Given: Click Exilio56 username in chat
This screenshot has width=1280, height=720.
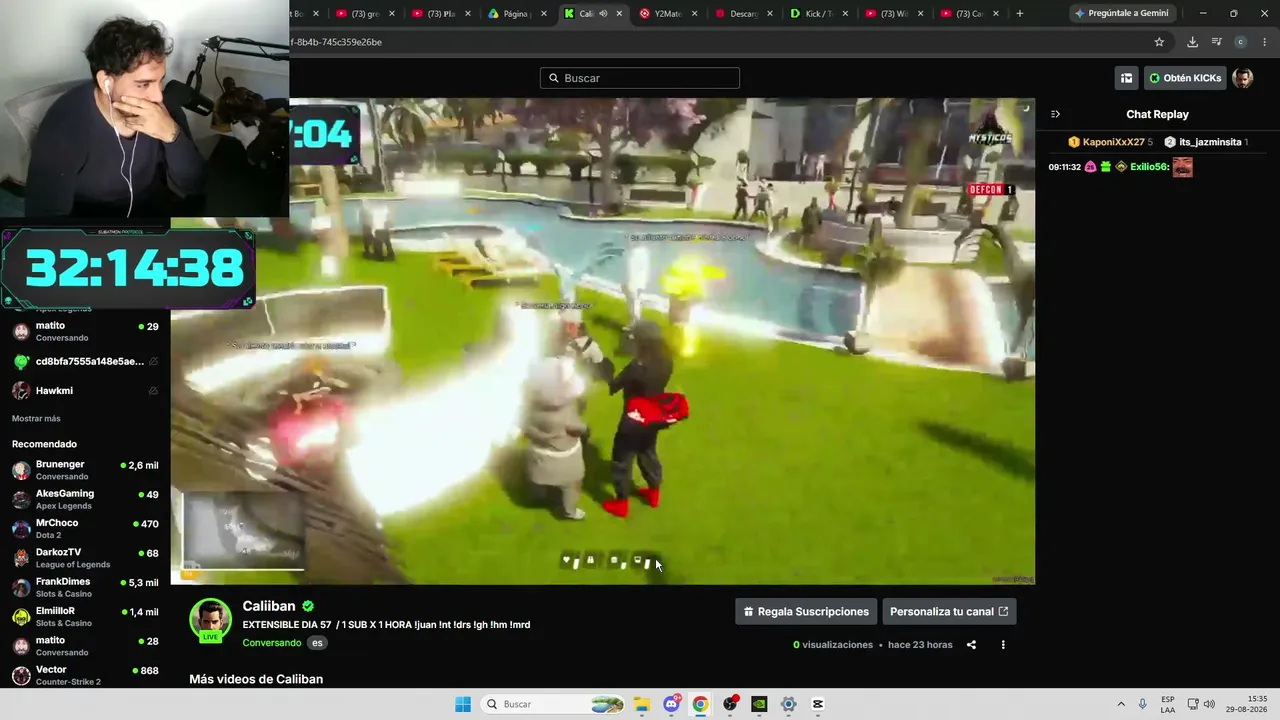Looking at the screenshot, I should 1149,167.
